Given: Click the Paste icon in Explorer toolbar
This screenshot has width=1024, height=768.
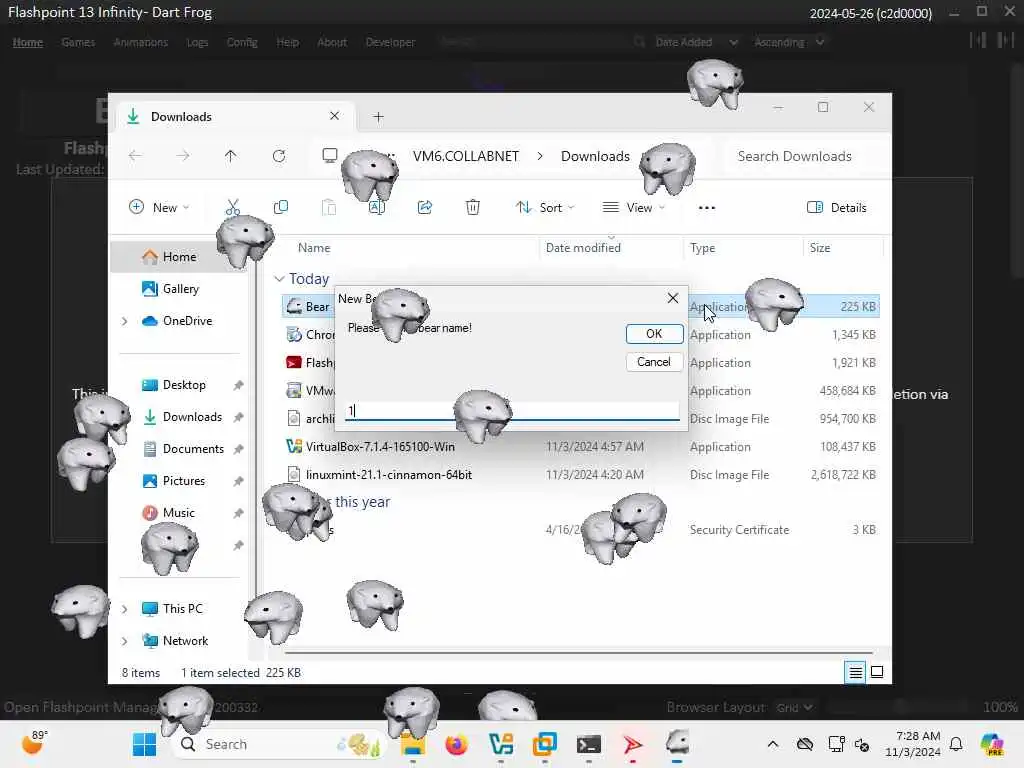Looking at the screenshot, I should point(329,208).
